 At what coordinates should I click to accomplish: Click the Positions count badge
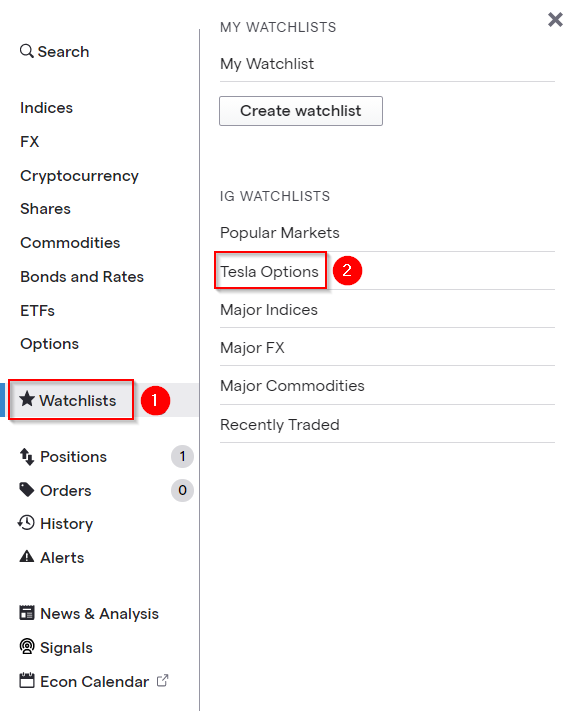pos(182,456)
